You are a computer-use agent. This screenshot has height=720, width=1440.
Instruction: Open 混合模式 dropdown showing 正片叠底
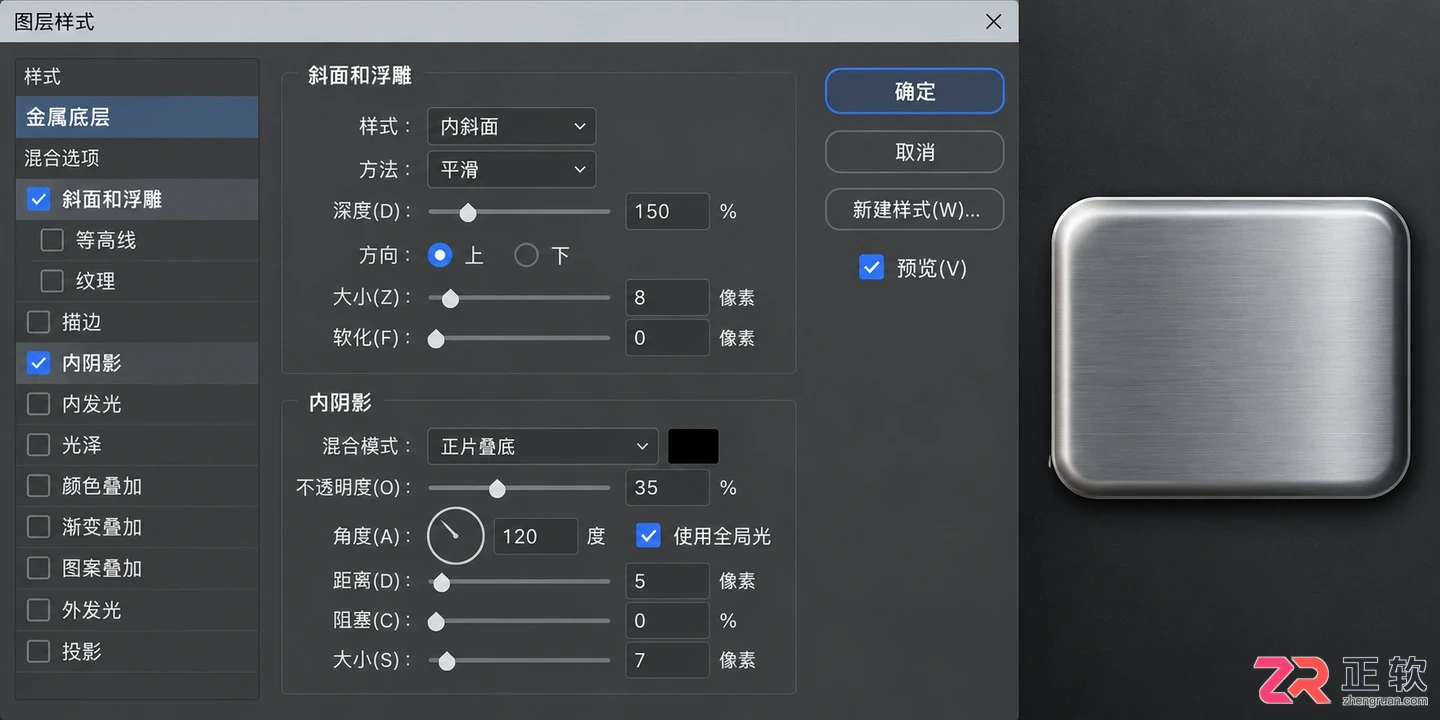pyautogui.click(x=543, y=446)
